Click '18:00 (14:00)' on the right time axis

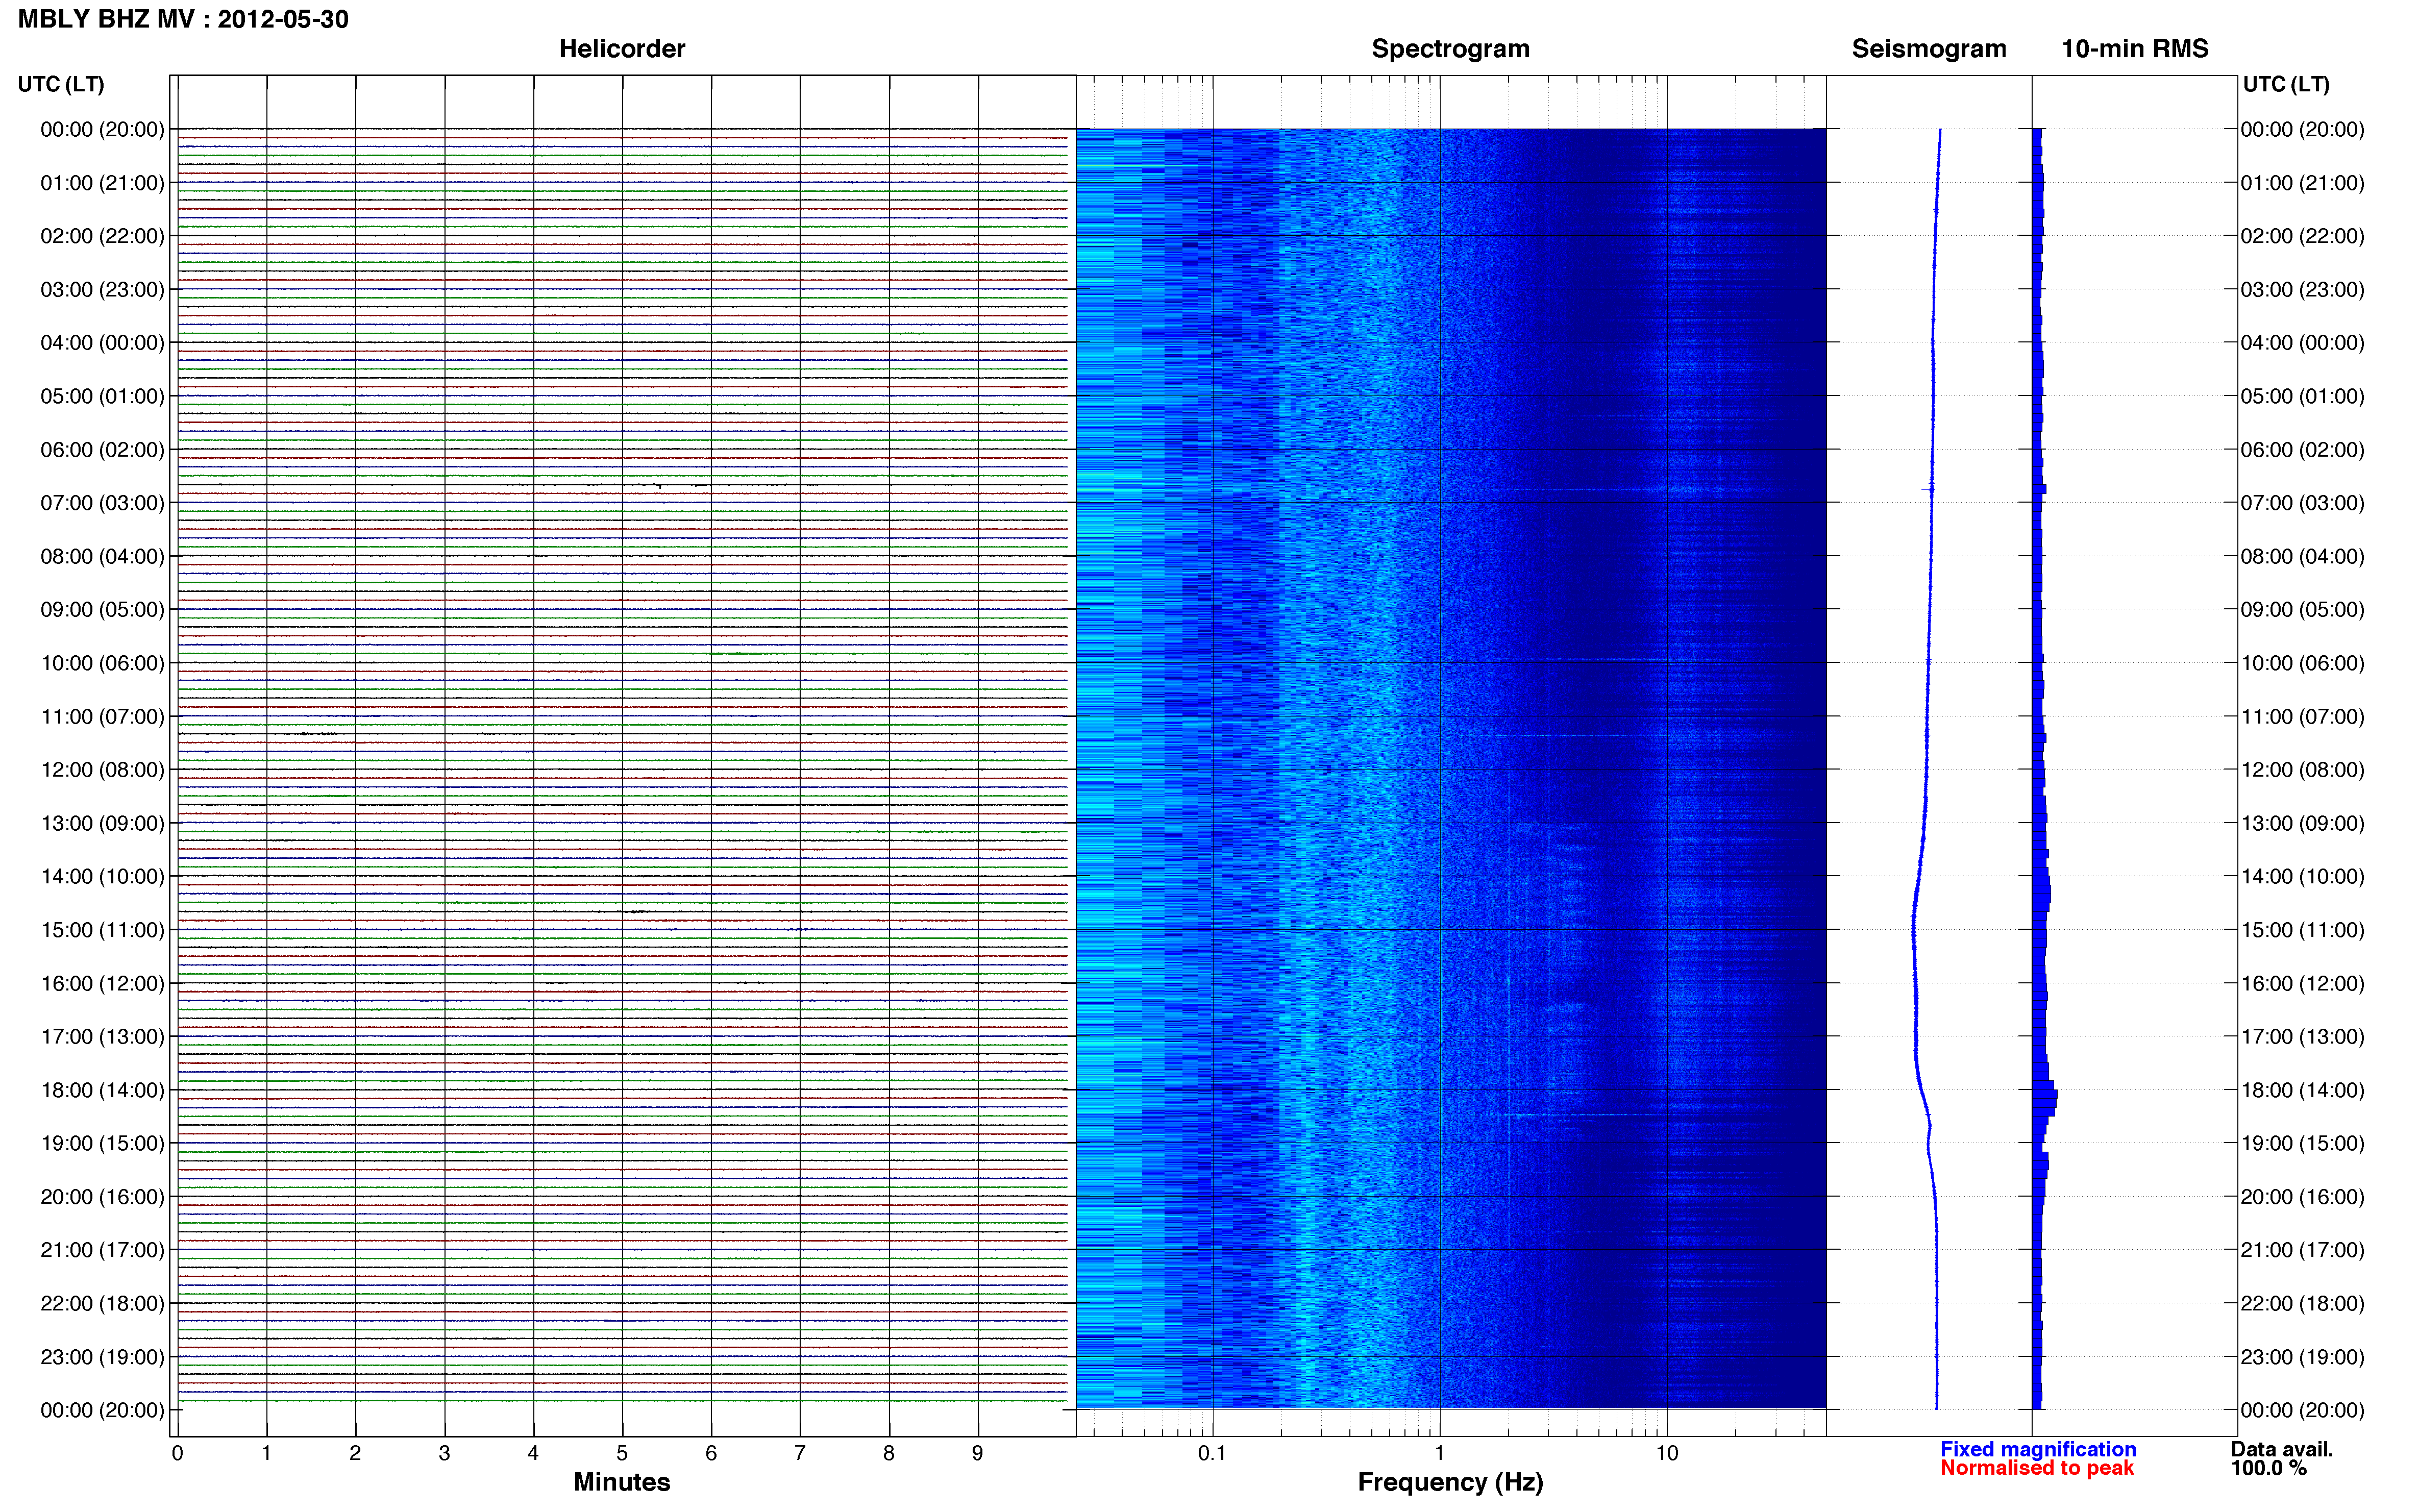coord(2302,1090)
